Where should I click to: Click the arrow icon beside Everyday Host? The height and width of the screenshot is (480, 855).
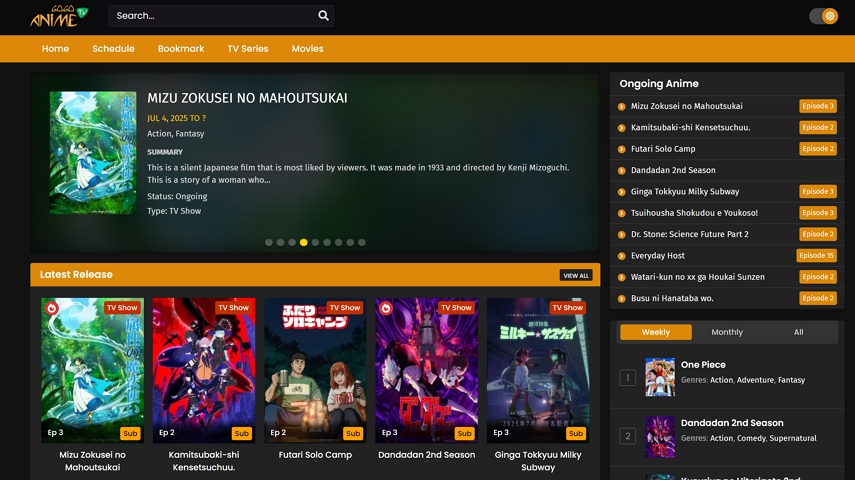point(622,256)
